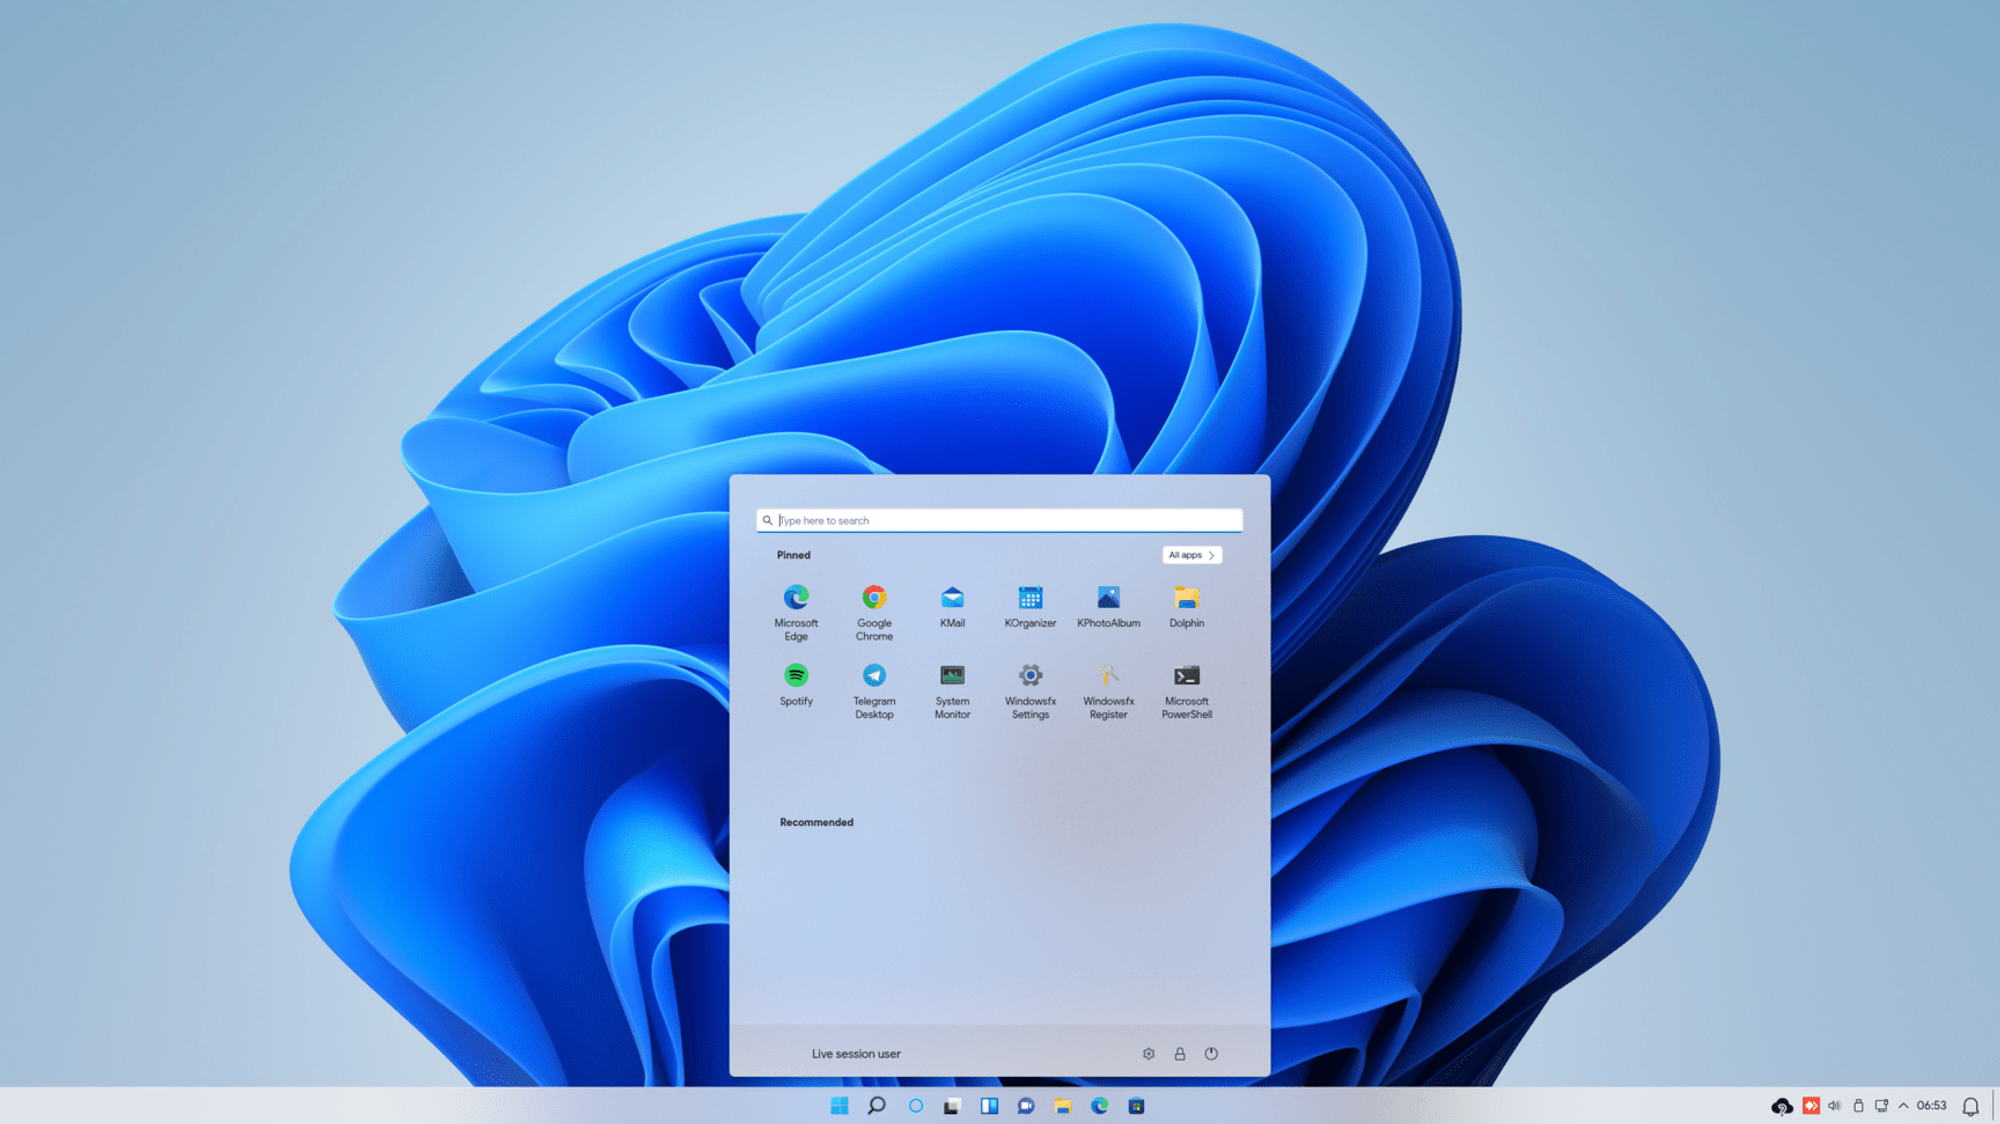Viewport: 2000px width, 1124px height.
Task: Launch KPhotoAlbum
Action: [x=1108, y=605]
